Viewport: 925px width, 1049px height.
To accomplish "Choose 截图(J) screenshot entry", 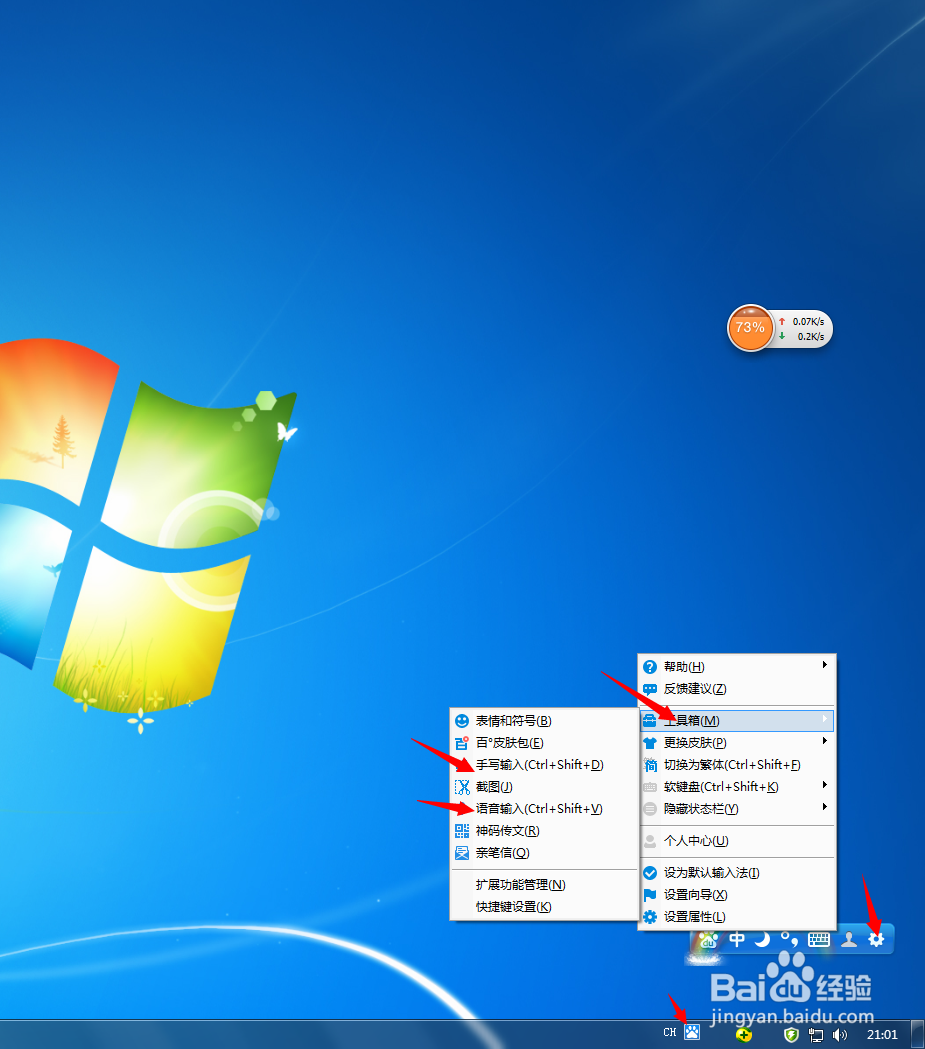I will coord(544,787).
